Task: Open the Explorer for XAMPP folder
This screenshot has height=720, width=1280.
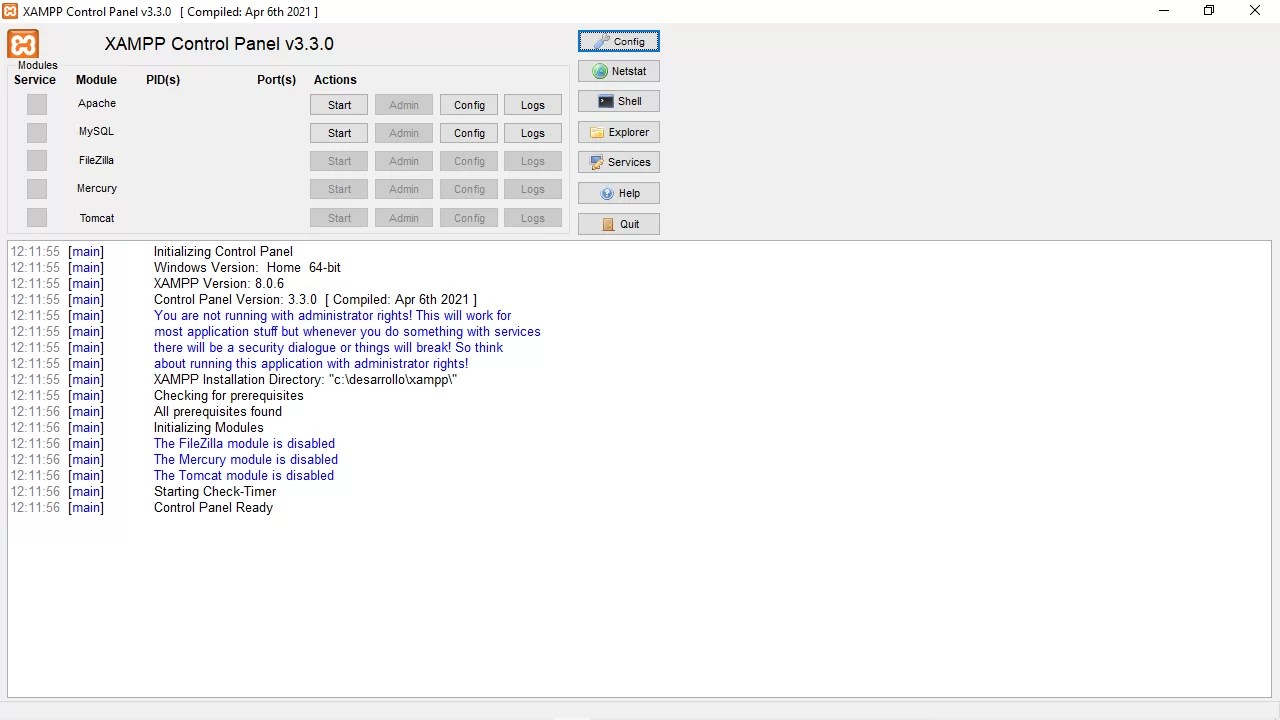Action: pyautogui.click(x=618, y=132)
